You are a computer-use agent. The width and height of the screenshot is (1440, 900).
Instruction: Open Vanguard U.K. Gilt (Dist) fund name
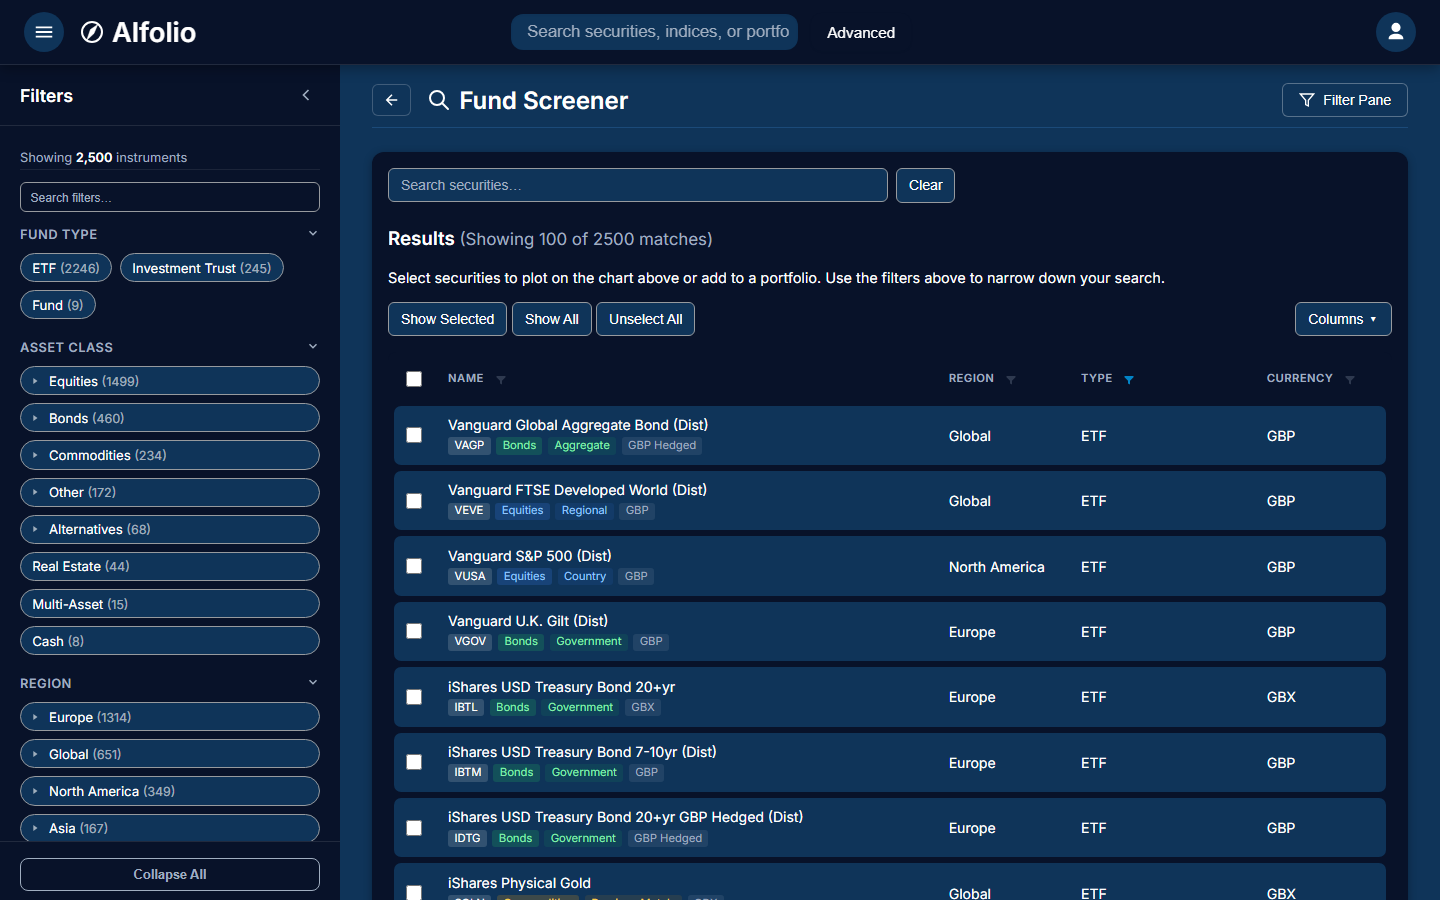(528, 621)
